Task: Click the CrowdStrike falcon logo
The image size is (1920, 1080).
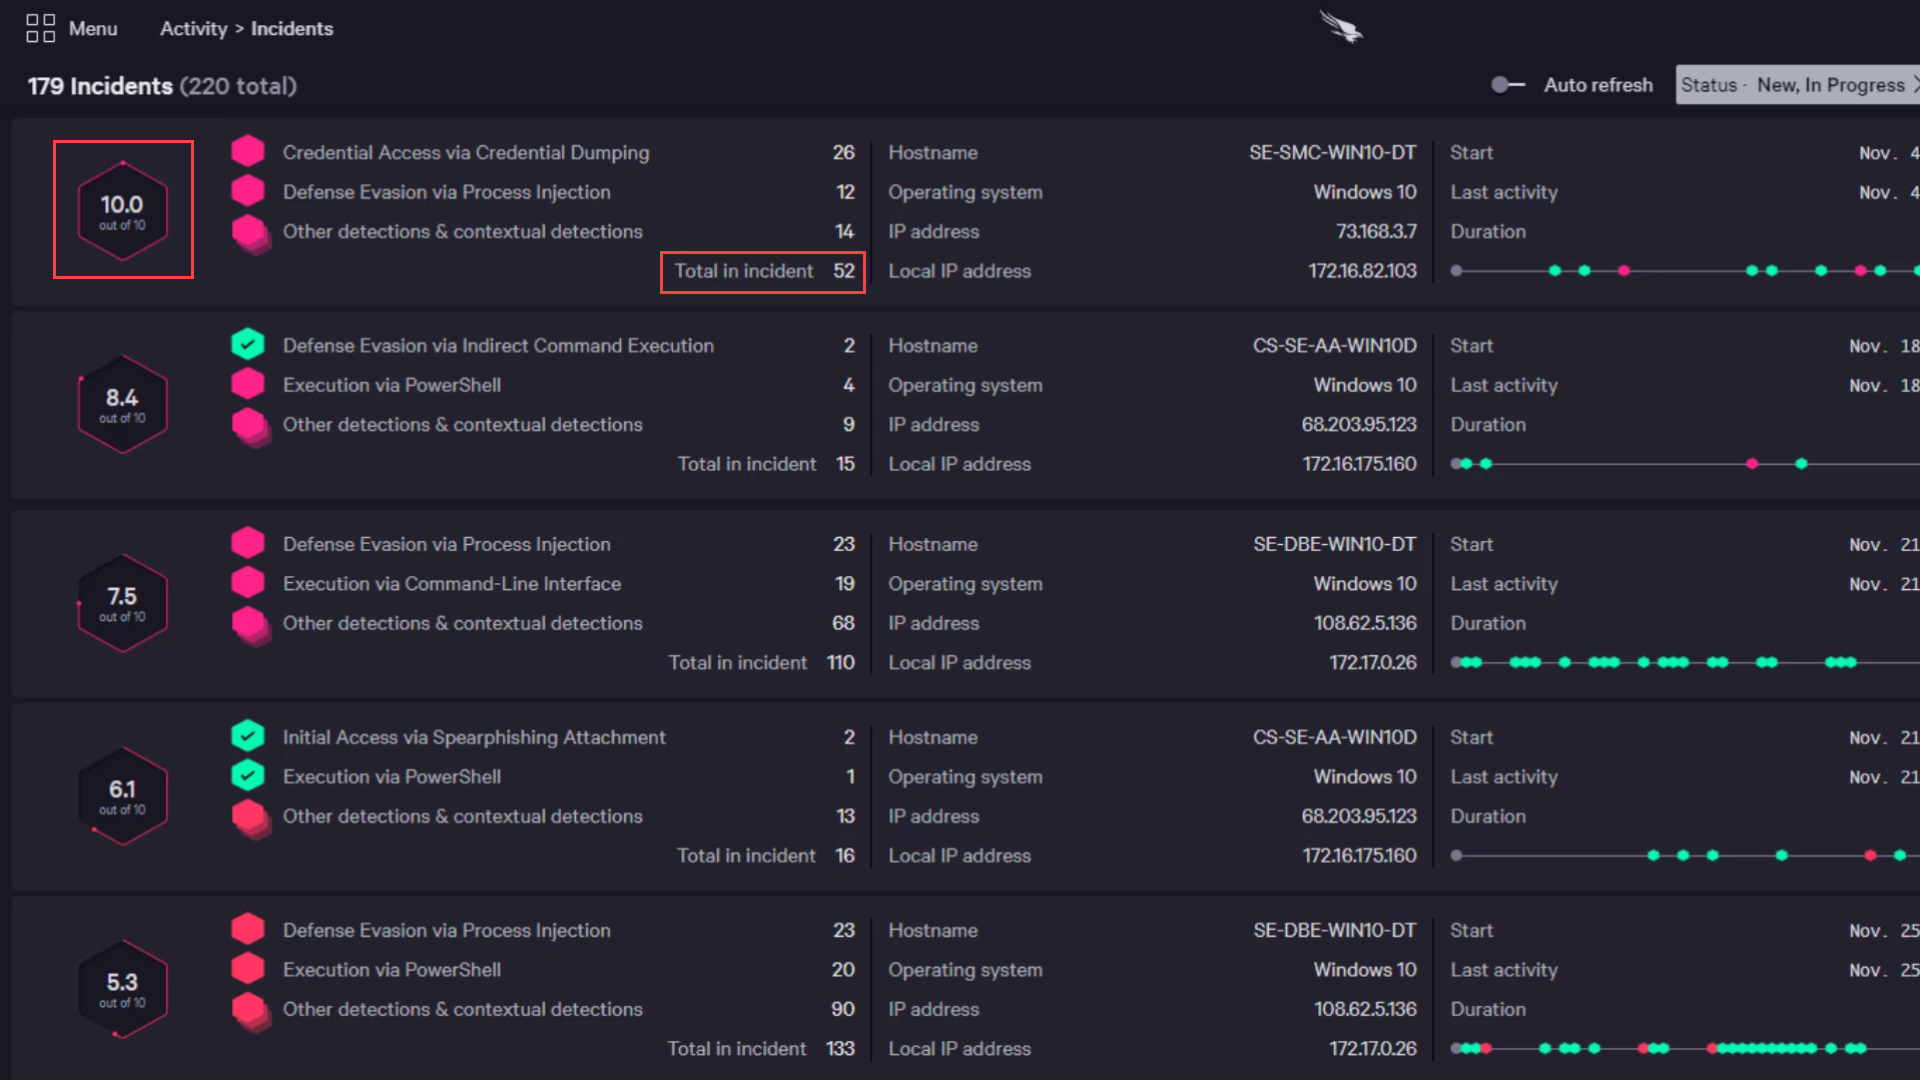Action: [x=1341, y=27]
